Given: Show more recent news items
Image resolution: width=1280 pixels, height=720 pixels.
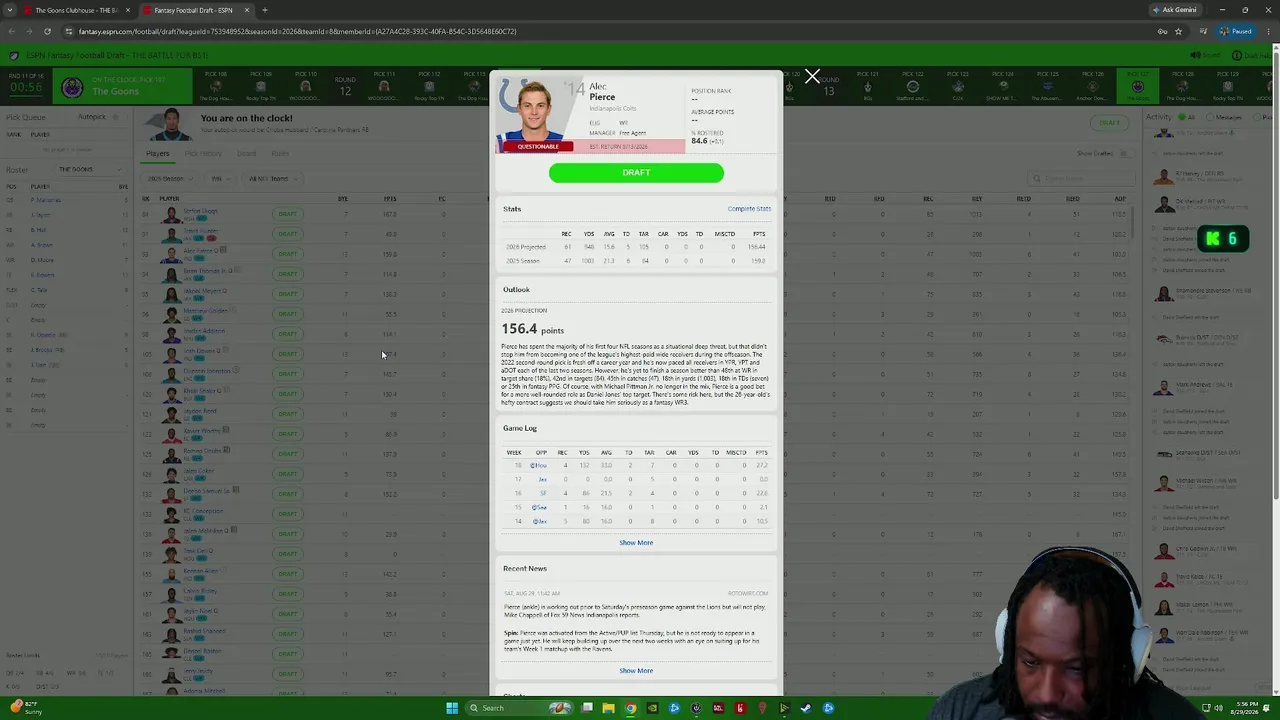Looking at the screenshot, I should [636, 671].
